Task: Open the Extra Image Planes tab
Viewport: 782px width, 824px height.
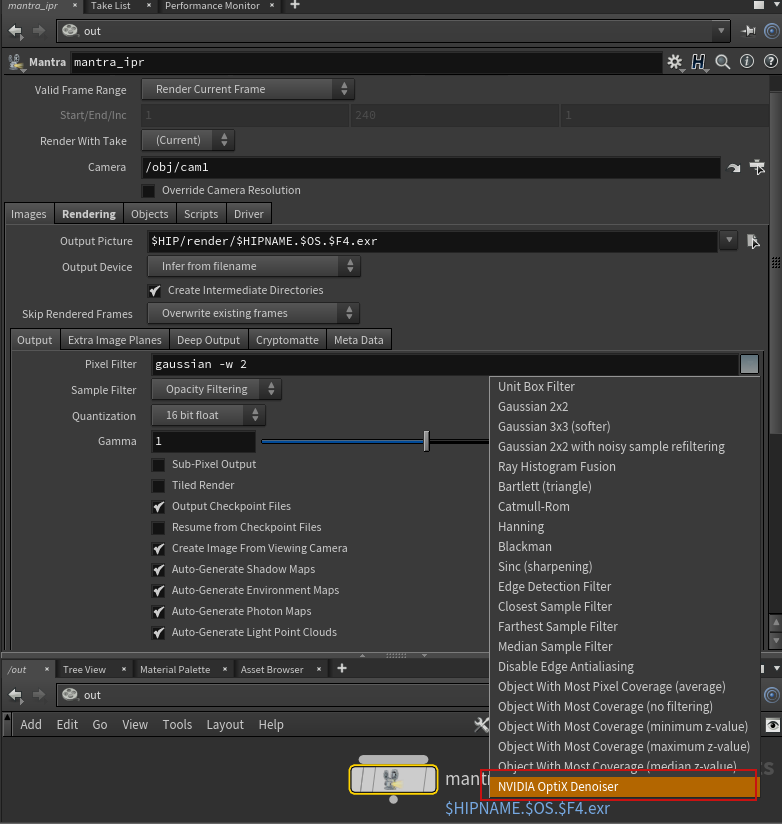Action: (115, 340)
